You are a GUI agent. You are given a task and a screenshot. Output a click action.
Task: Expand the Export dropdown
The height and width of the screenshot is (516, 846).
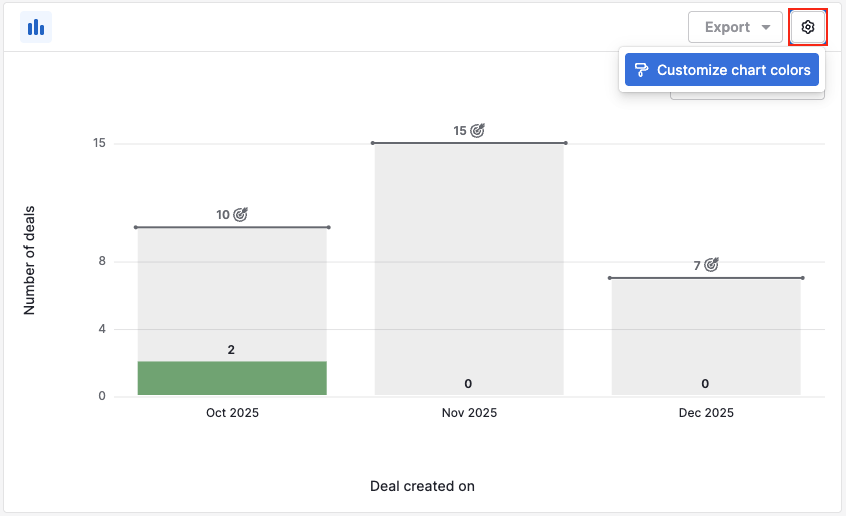pos(735,27)
